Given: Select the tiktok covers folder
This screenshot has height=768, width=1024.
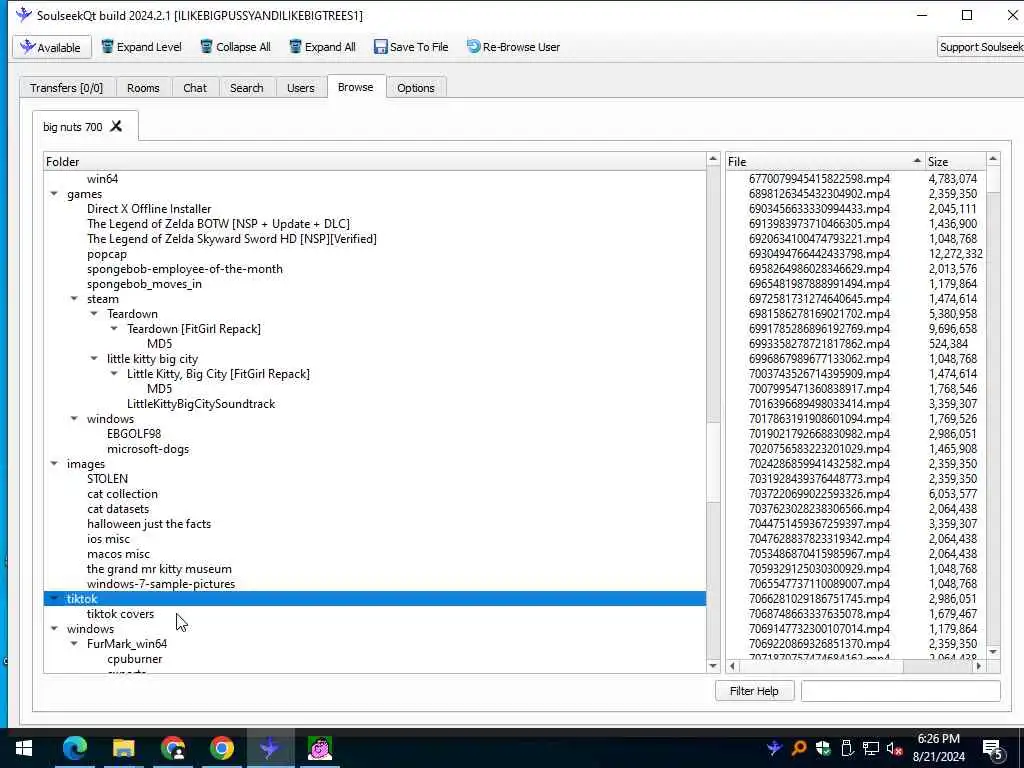Looking at the screenshot, I should [x=120, y=615].
